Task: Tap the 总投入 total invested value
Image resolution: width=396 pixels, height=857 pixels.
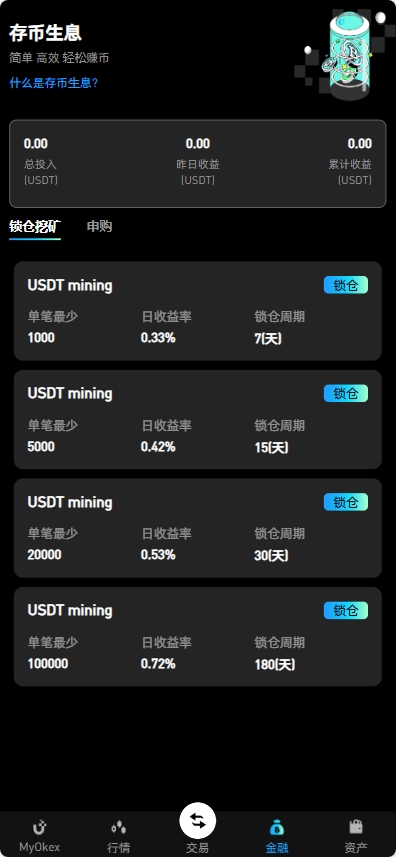Action: 36,144
